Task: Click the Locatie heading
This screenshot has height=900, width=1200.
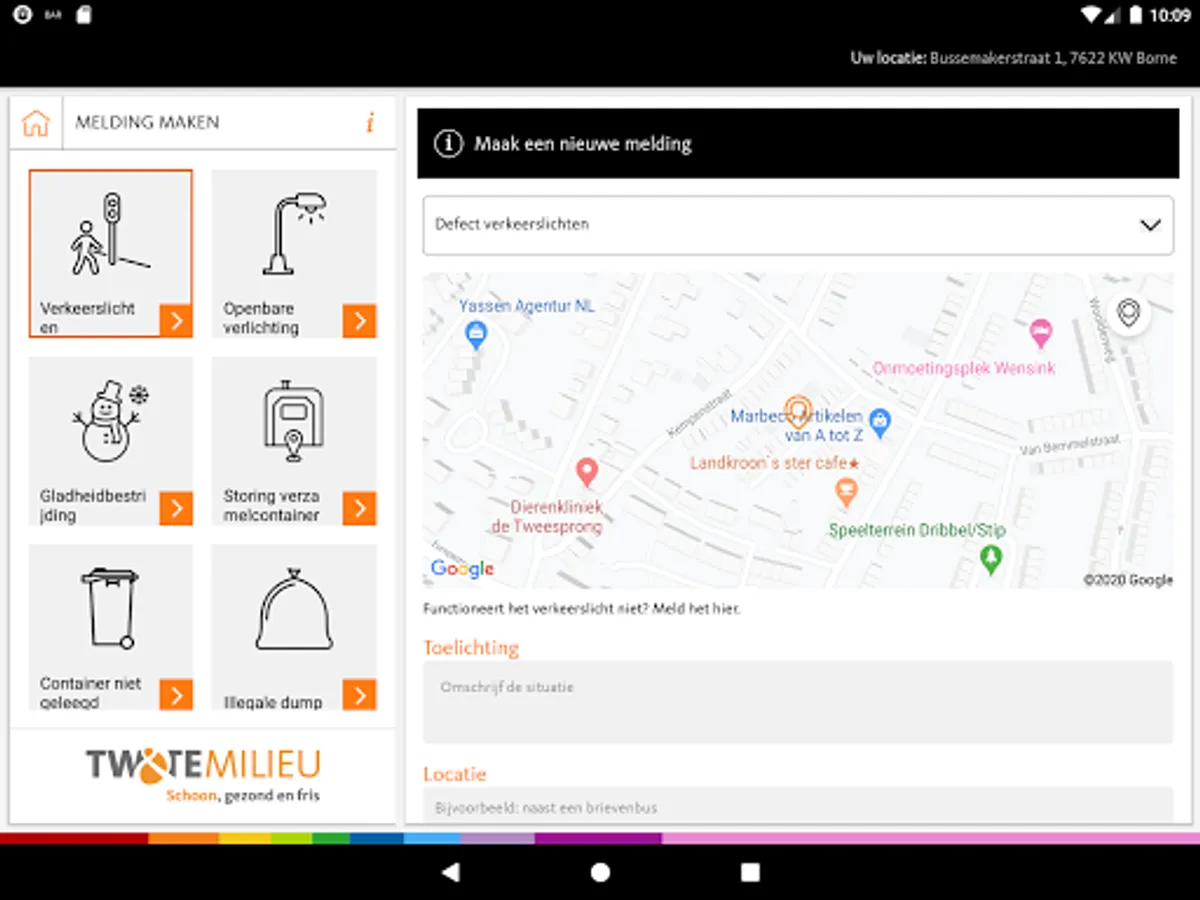Action: point(455,774)
